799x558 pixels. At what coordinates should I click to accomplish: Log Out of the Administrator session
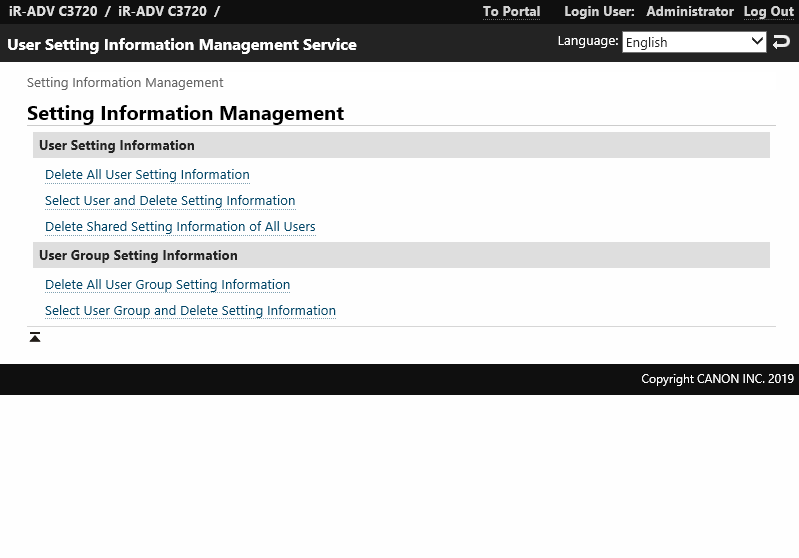768,12
